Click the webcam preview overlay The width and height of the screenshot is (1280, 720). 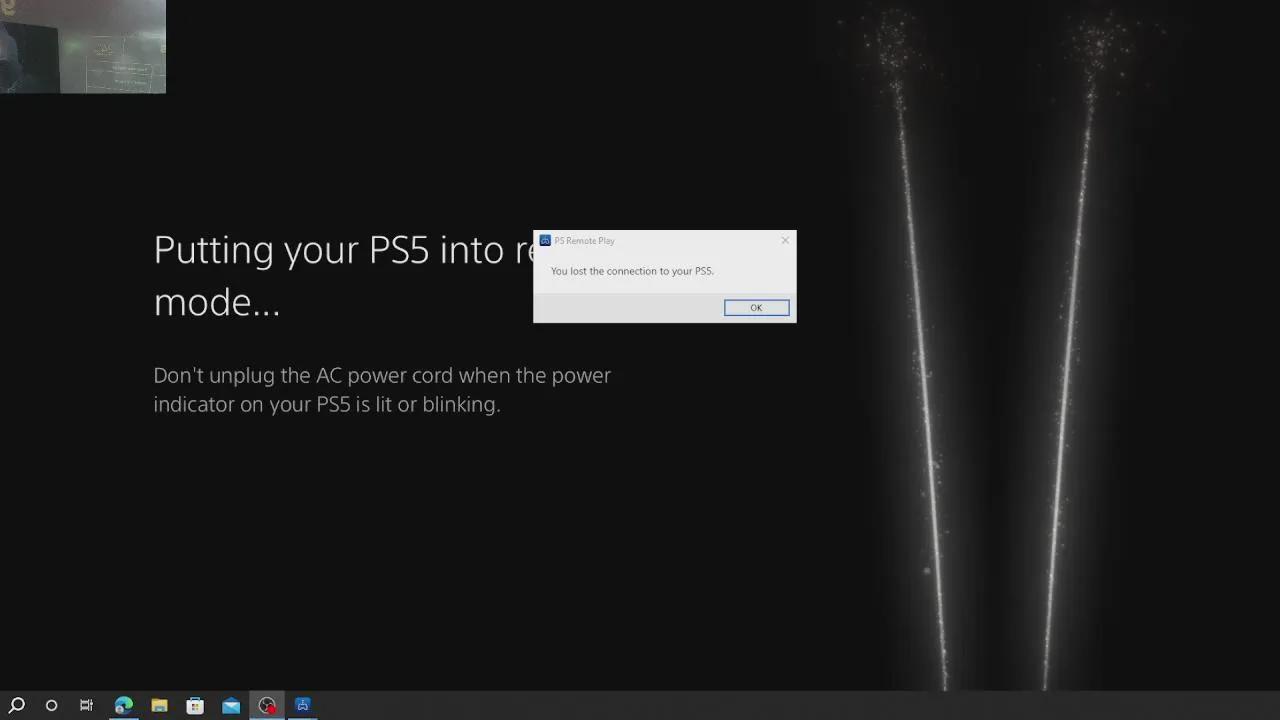pos(83,47)
